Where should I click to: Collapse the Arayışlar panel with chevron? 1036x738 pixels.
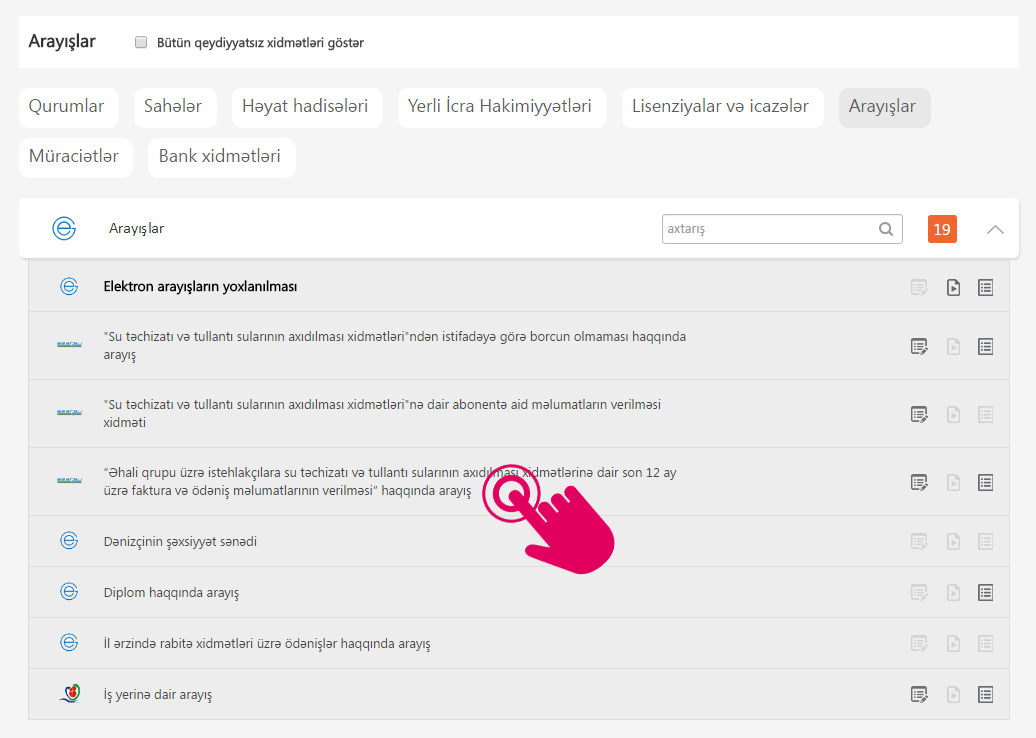(995, 229)
